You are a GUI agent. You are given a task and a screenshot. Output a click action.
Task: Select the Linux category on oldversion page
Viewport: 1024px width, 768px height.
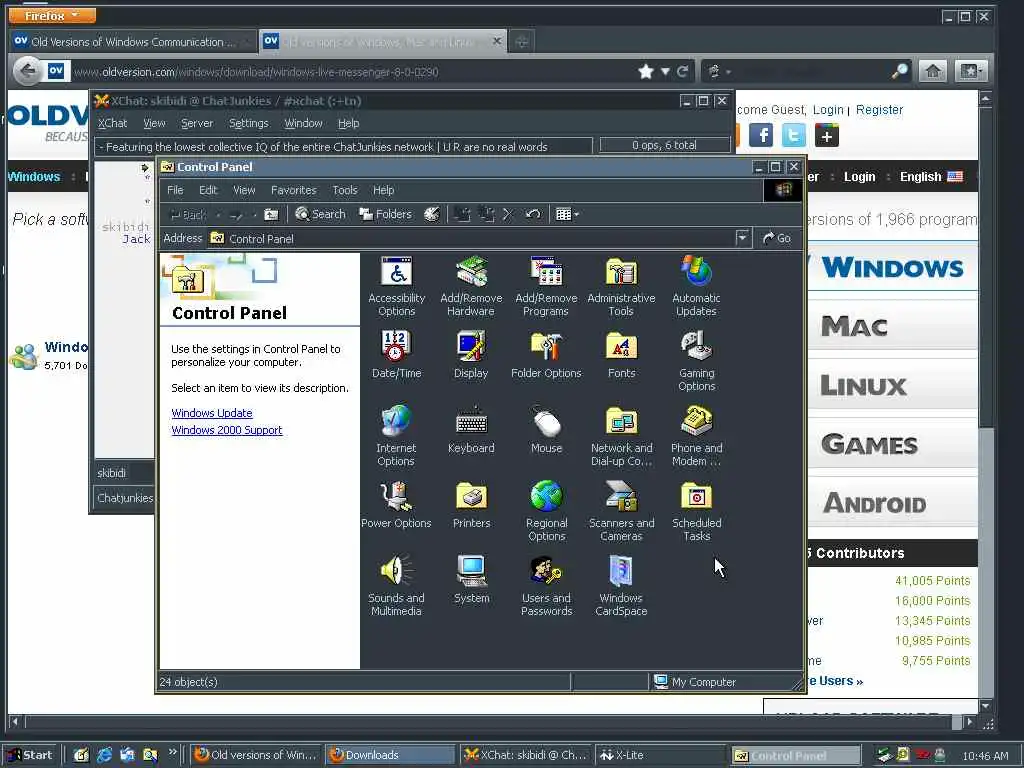tap(893, 385)
